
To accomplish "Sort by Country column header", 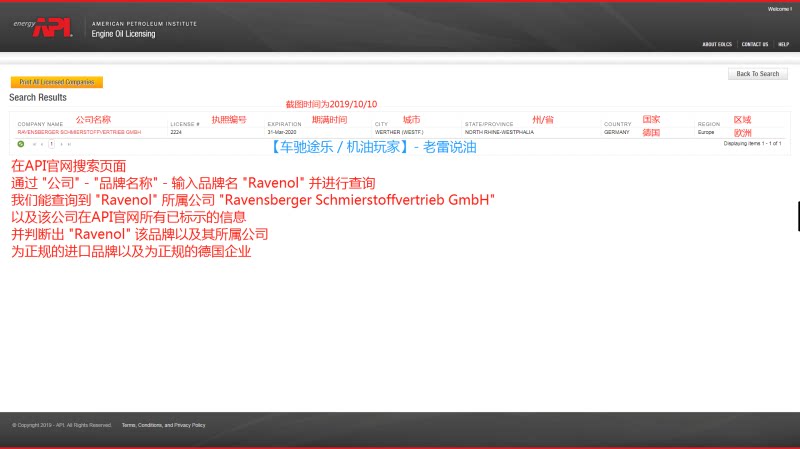I will click(617, 124).
